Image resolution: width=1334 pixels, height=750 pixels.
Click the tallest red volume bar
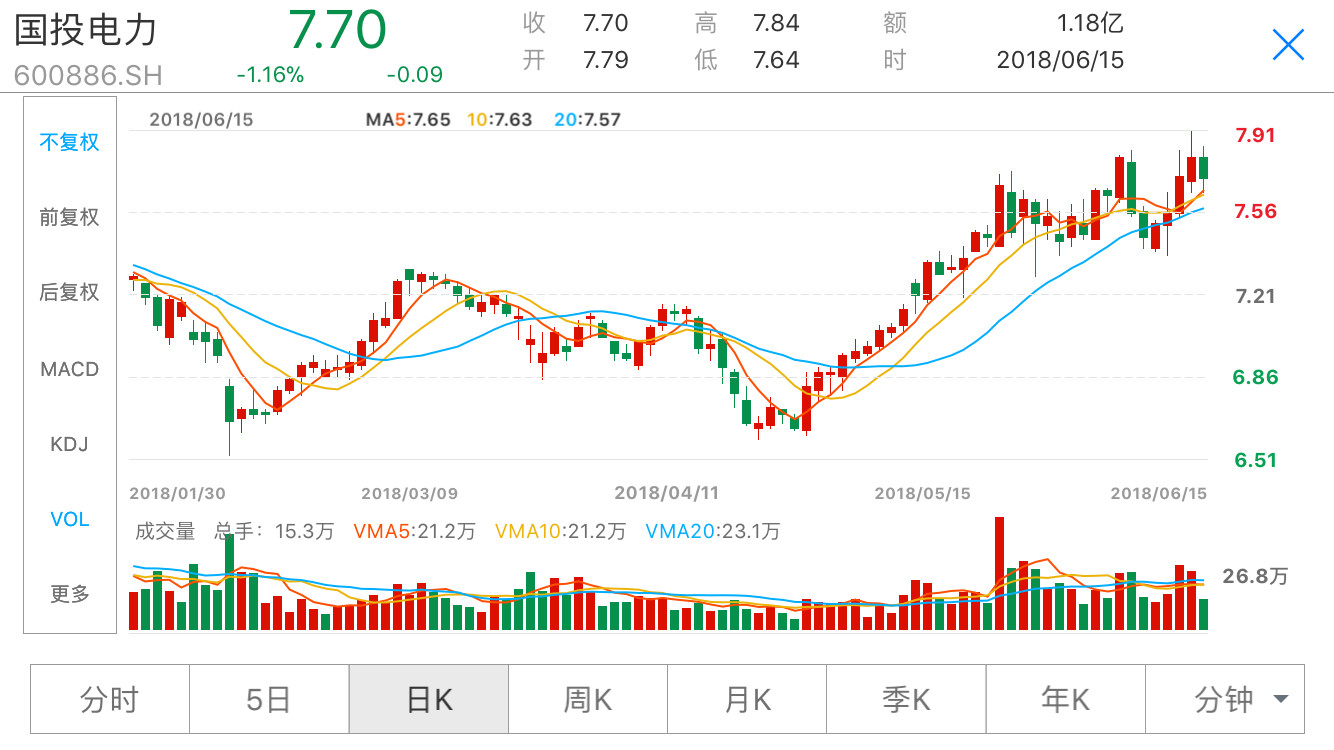click(999, 573)
